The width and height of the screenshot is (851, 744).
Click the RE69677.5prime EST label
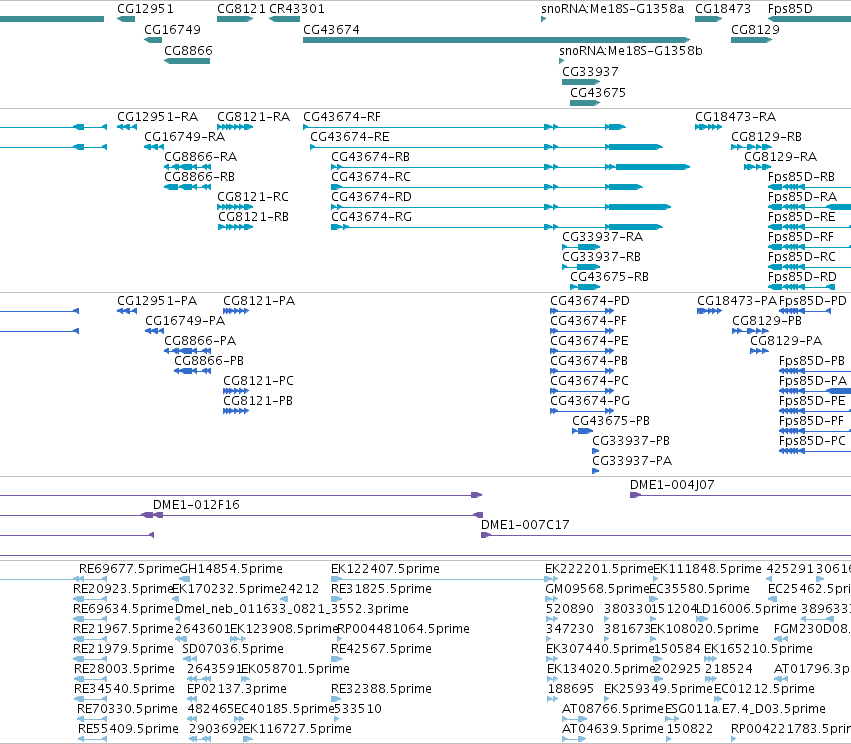[x=129, y=569]
